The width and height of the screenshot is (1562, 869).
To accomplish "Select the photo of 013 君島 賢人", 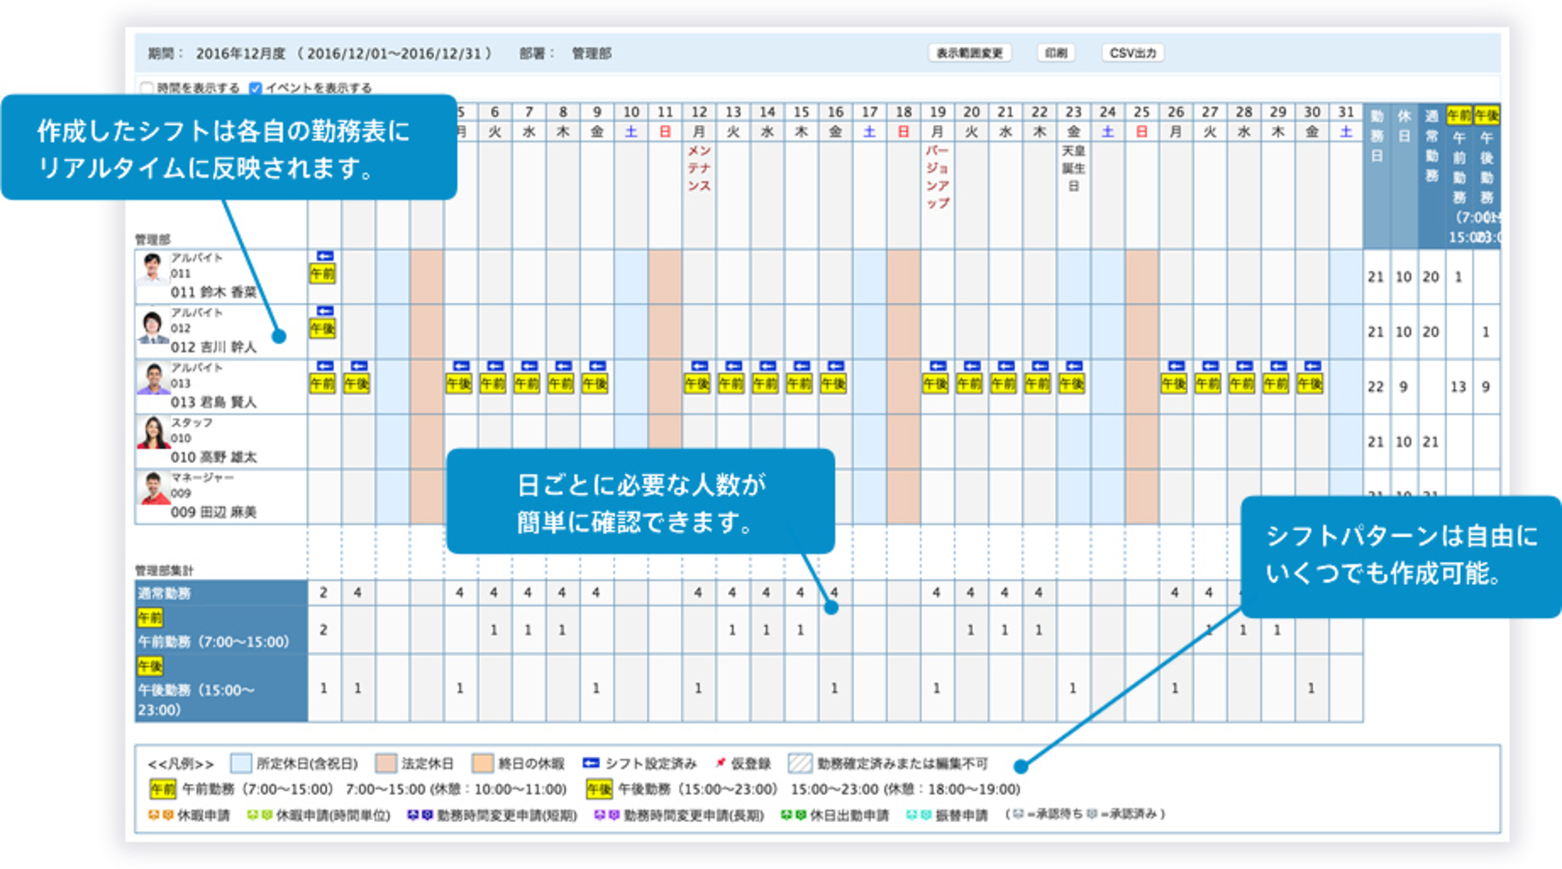I will click(152, 380).
